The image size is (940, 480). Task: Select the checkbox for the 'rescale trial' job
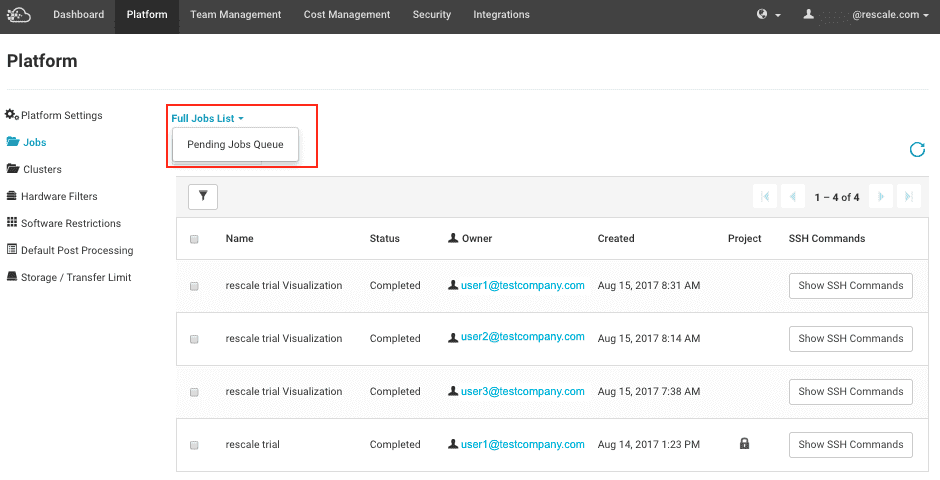coord(194,445)
